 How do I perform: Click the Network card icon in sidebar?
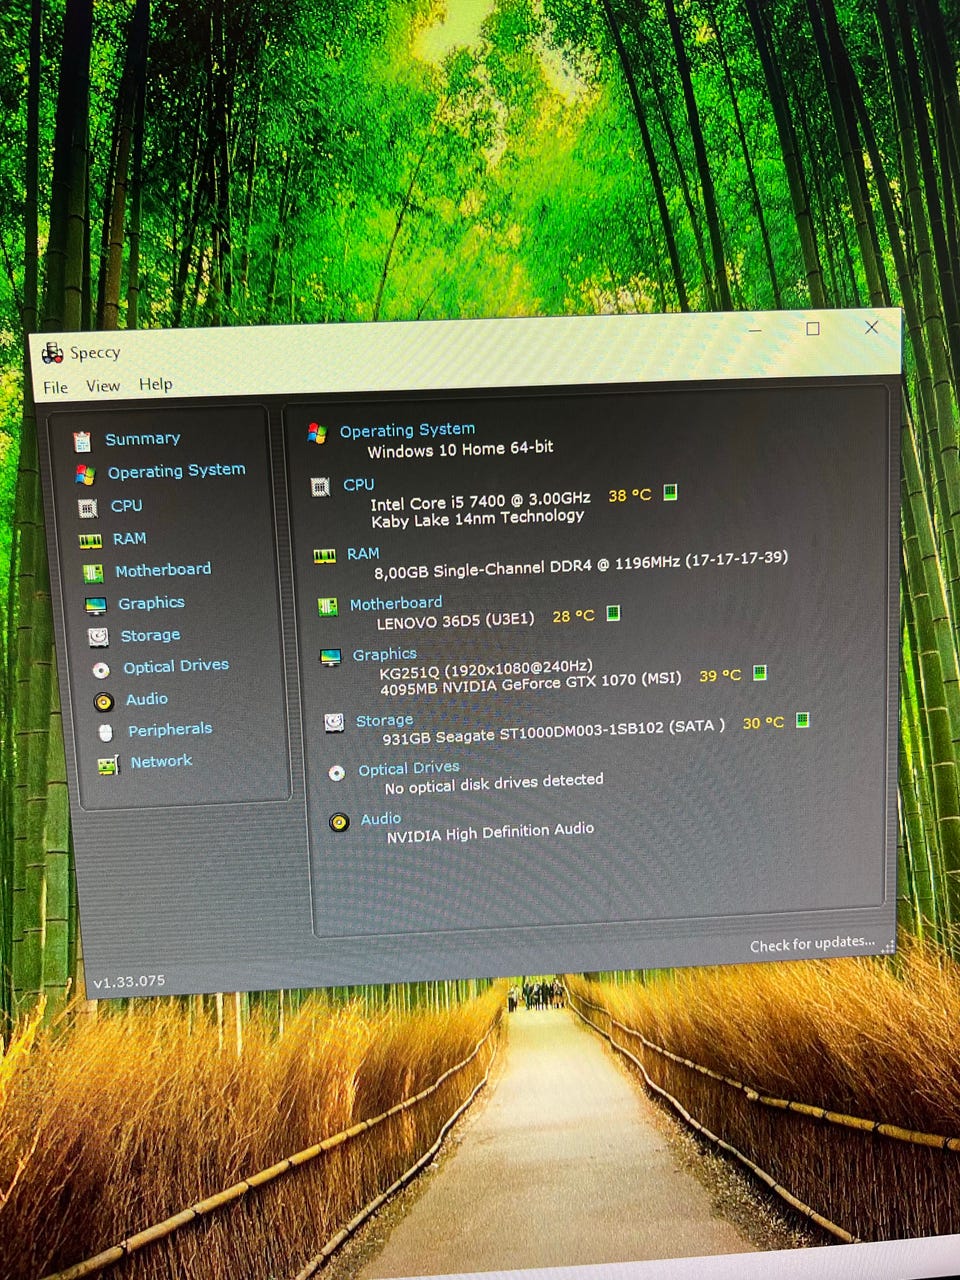pyautogui.click(x=108, y=765)
